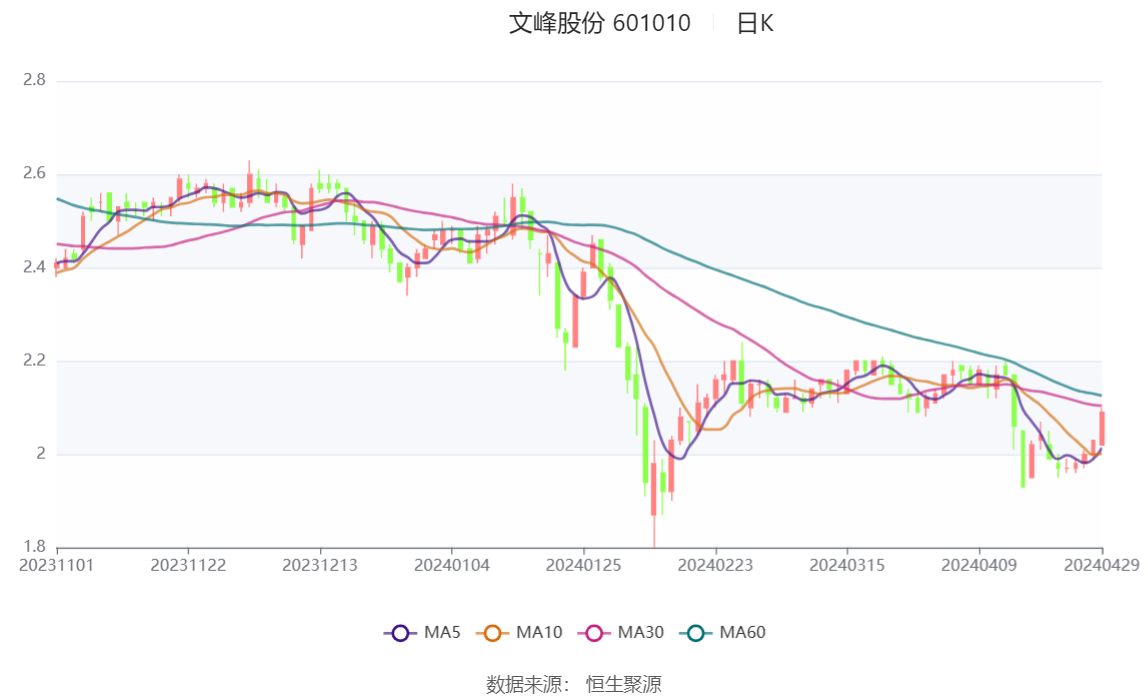The width and height of the screenshot is (1148, 699).
Task: Select the 20231122 date axis label
Action: (x=188, y=565)
